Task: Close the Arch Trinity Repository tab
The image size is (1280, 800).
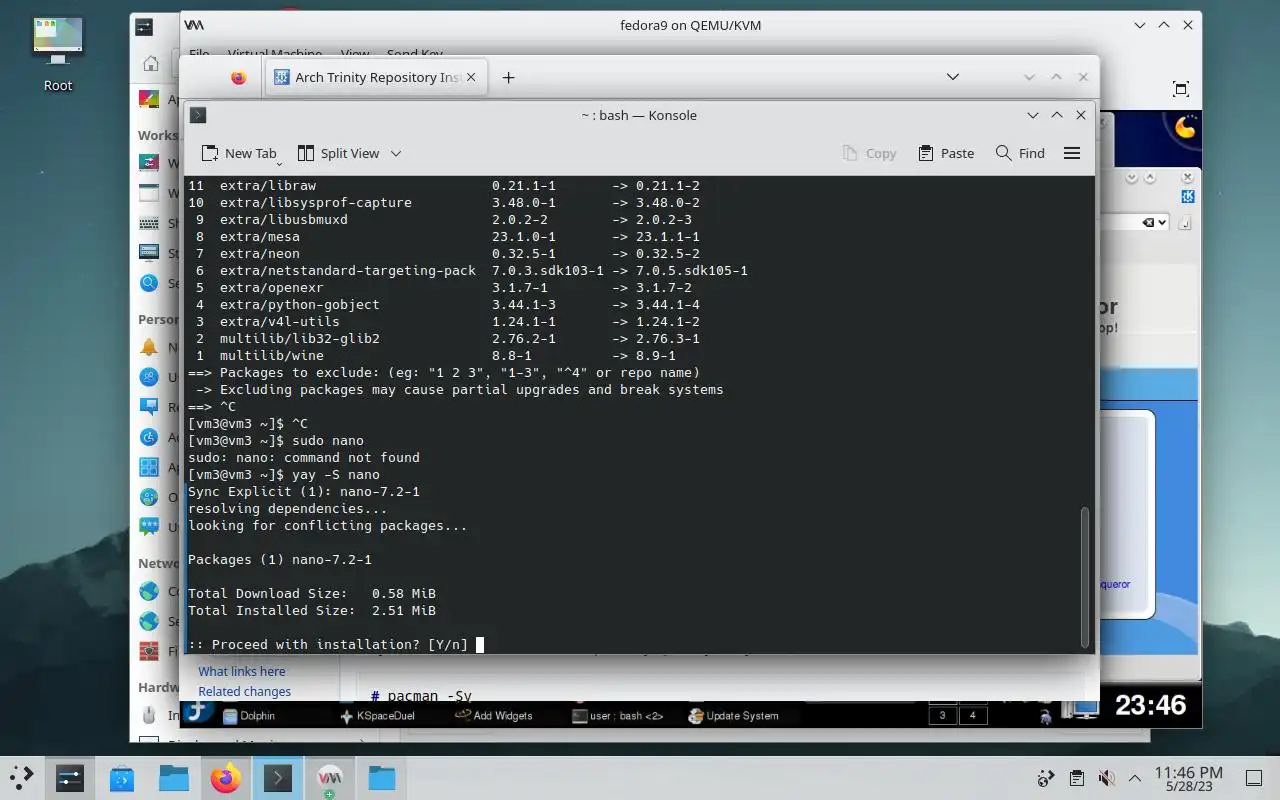Action: [472, 77]
